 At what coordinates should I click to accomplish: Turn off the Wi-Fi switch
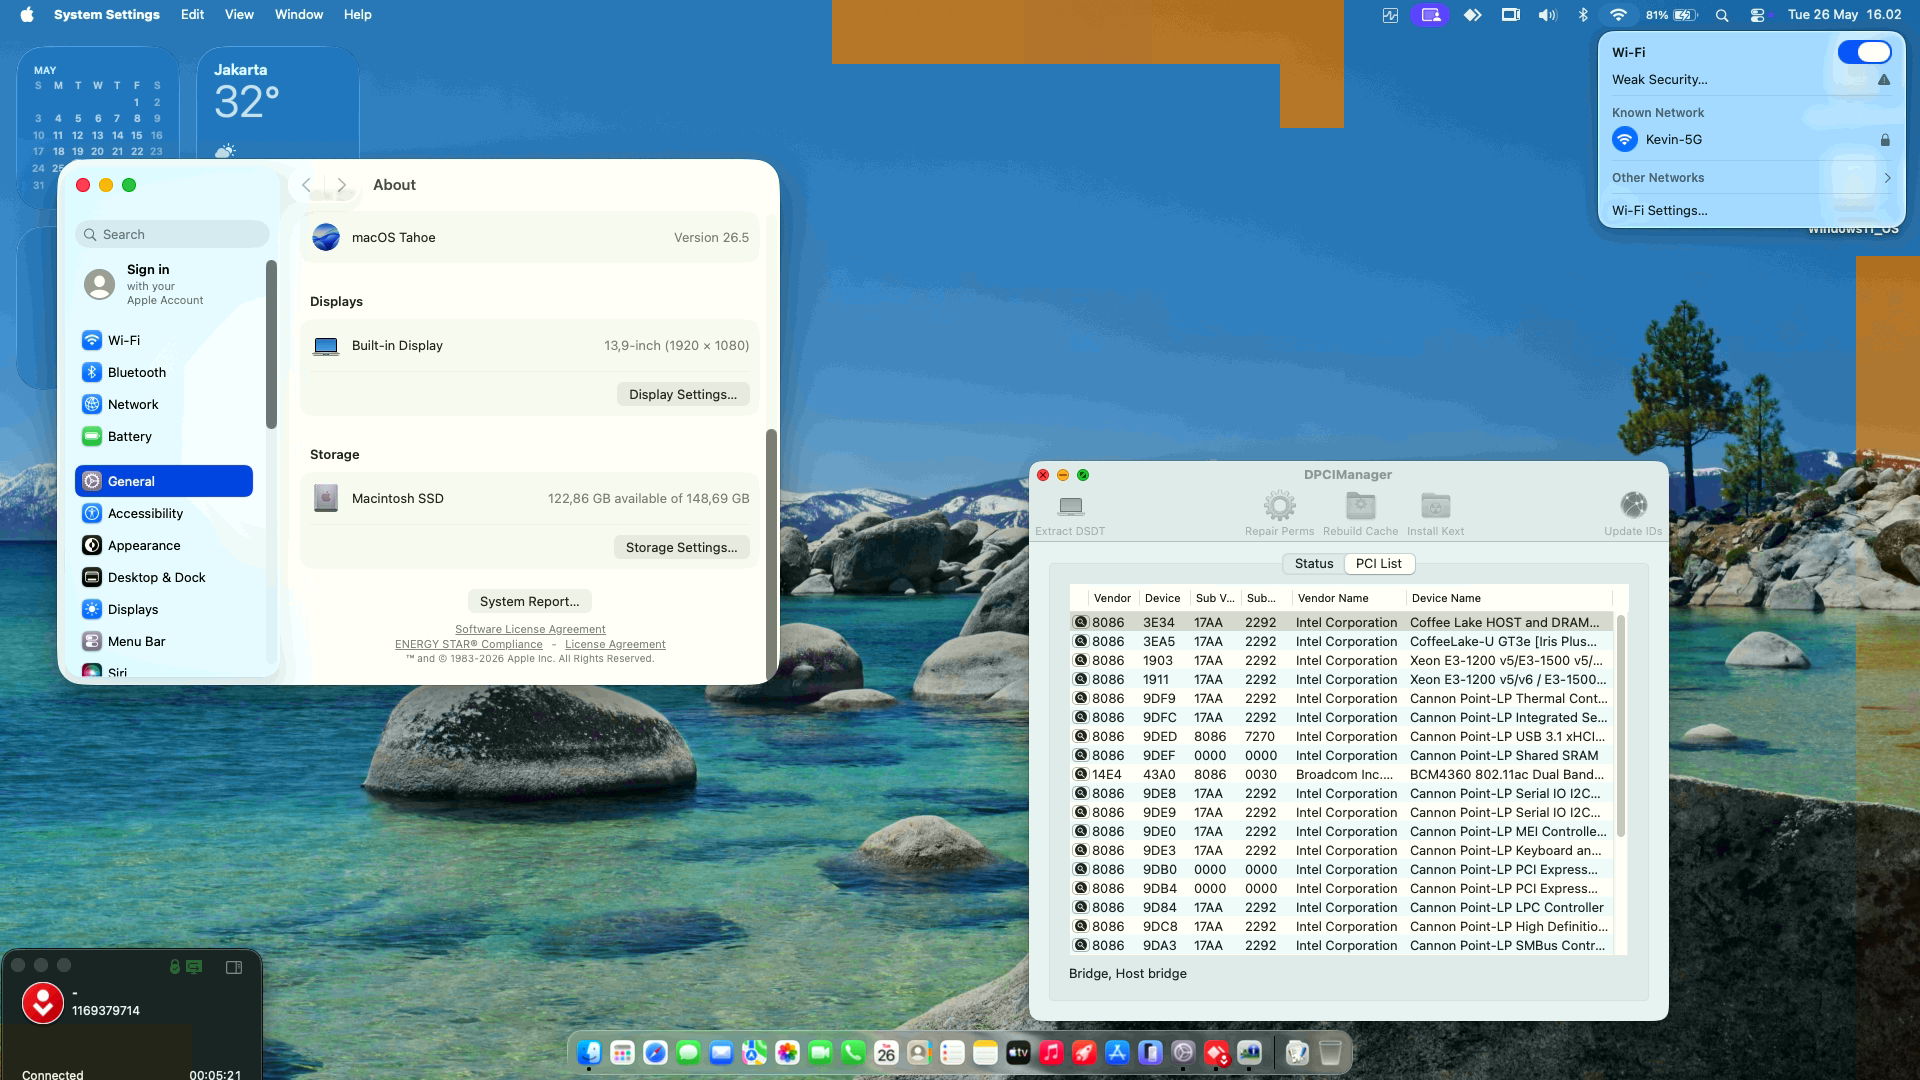coord(1864,52)
